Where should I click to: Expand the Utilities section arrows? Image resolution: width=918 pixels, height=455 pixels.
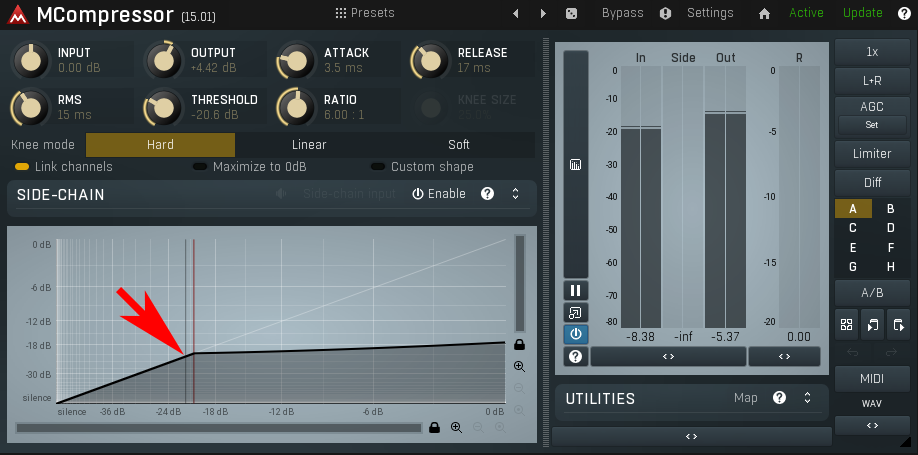point(807,398)
